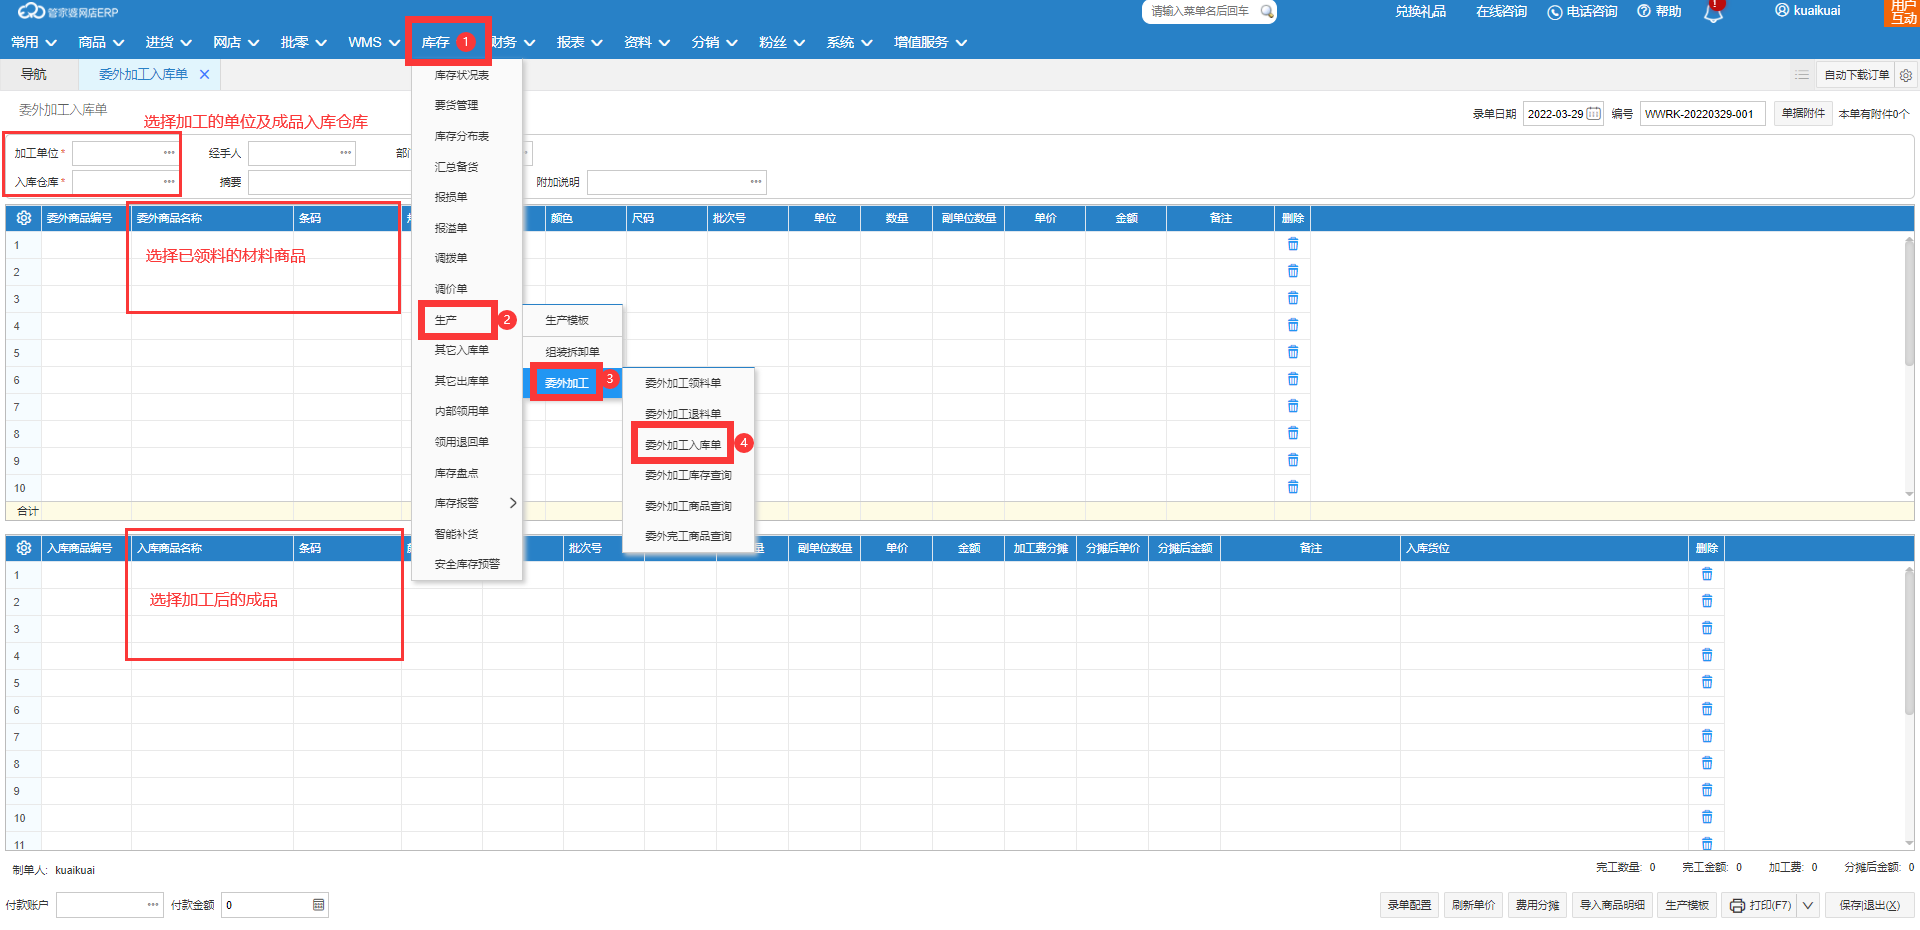Click the calculator icon in 付款金额 field

click(x=318, y=905)
